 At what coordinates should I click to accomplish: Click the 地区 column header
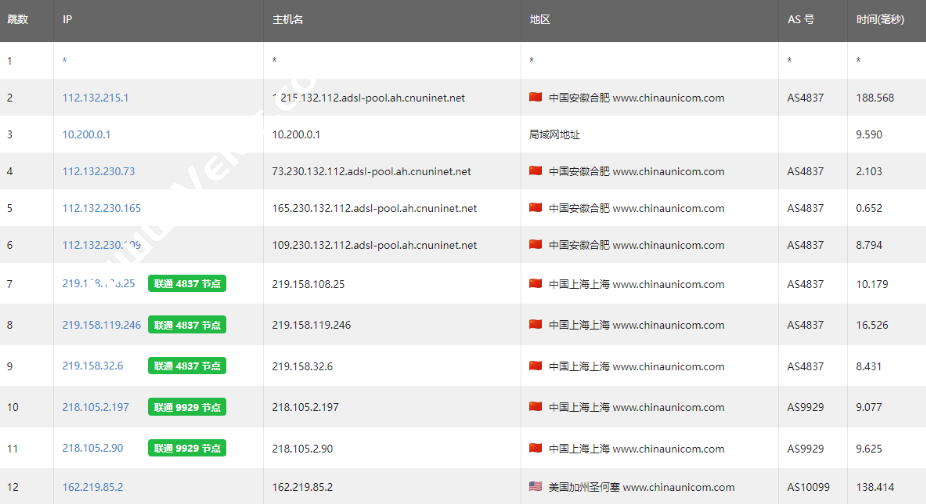click(540, 20)
